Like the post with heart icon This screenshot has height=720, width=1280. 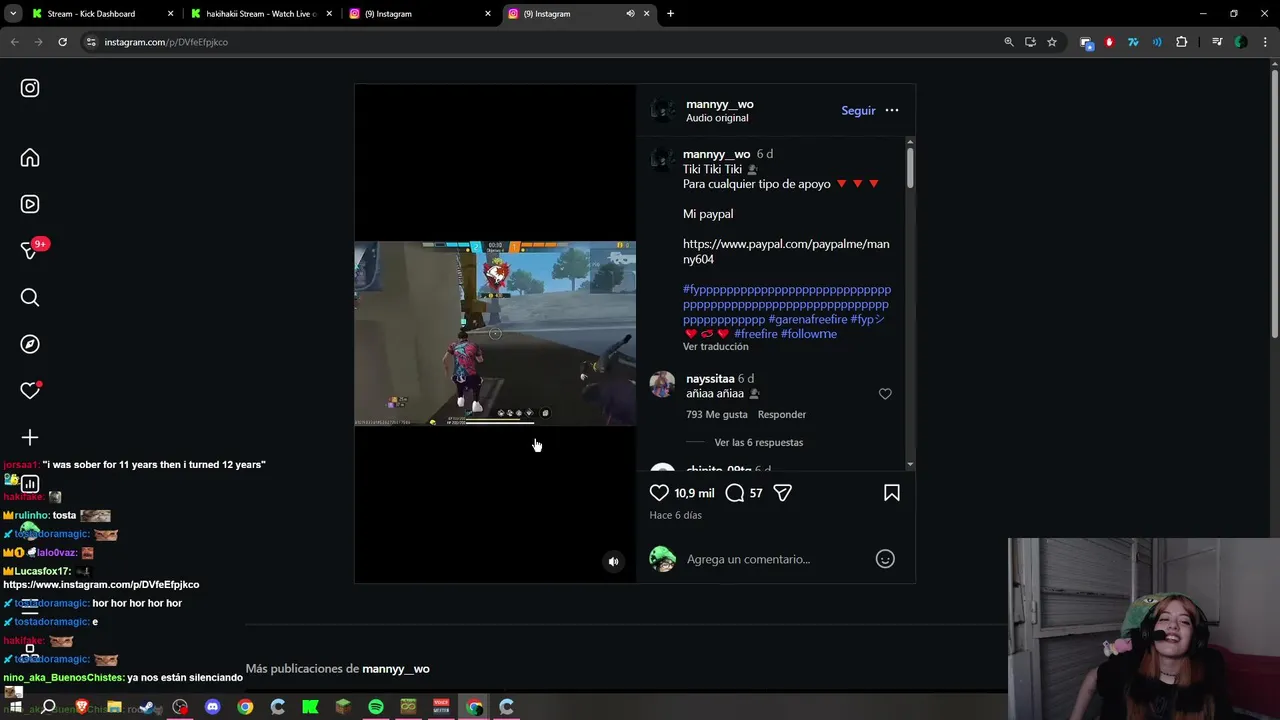tap(659, 493)
